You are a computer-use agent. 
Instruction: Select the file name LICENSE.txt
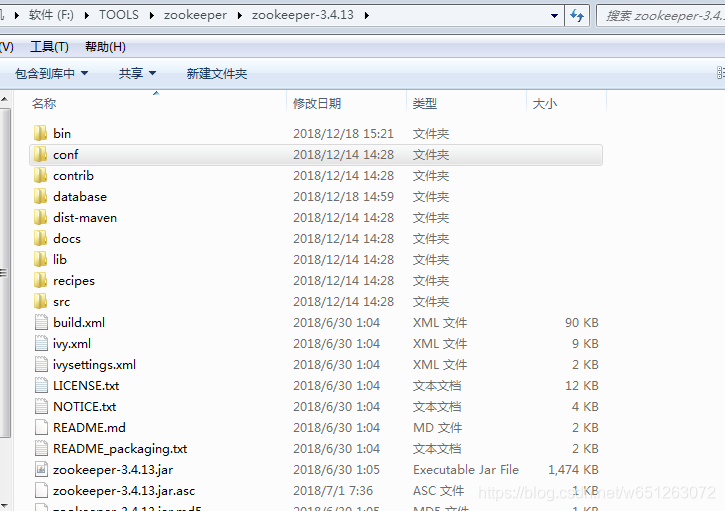pos(86,385)
